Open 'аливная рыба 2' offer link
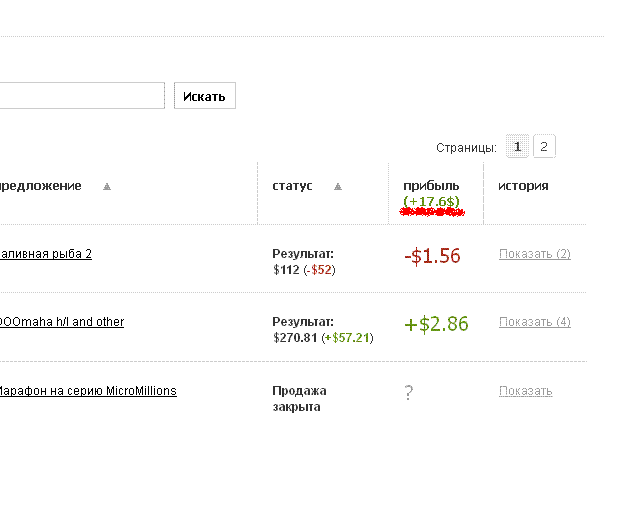640x512 pixels. 46,254
